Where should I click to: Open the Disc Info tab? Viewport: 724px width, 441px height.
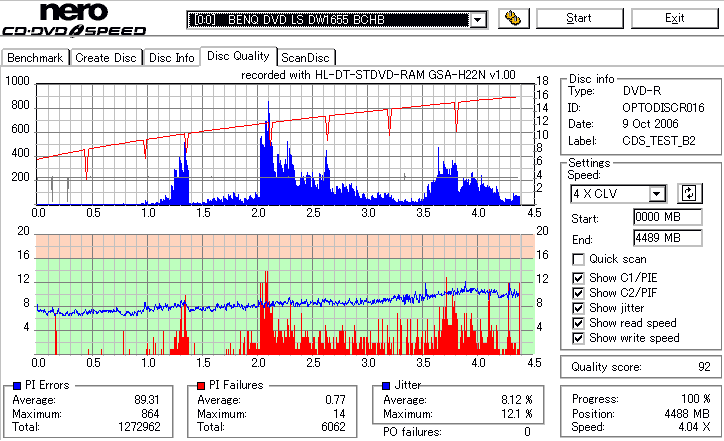pos(171,58)
